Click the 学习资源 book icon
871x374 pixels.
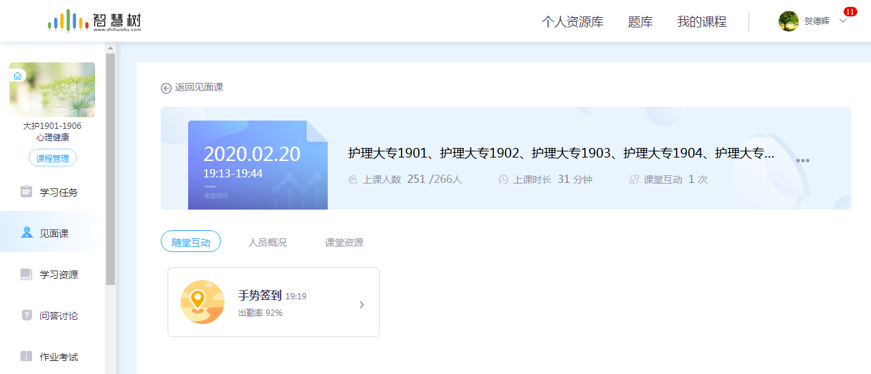(26, 274)
